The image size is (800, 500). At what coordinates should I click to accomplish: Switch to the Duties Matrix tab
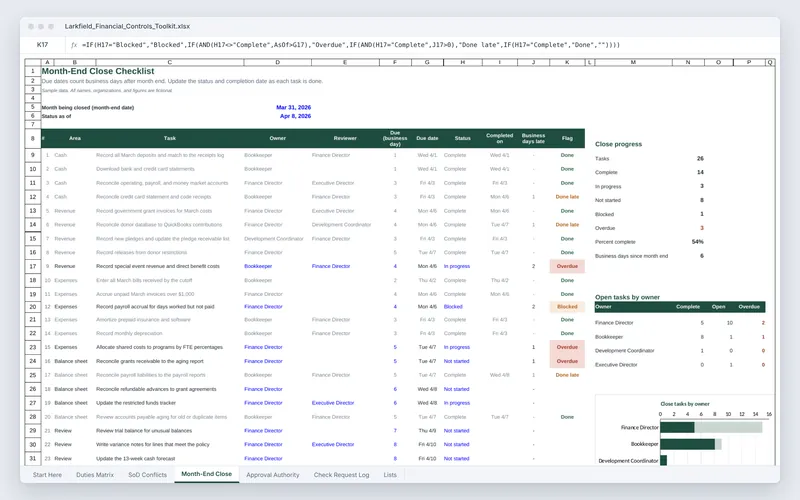click(x=95, y=474)
